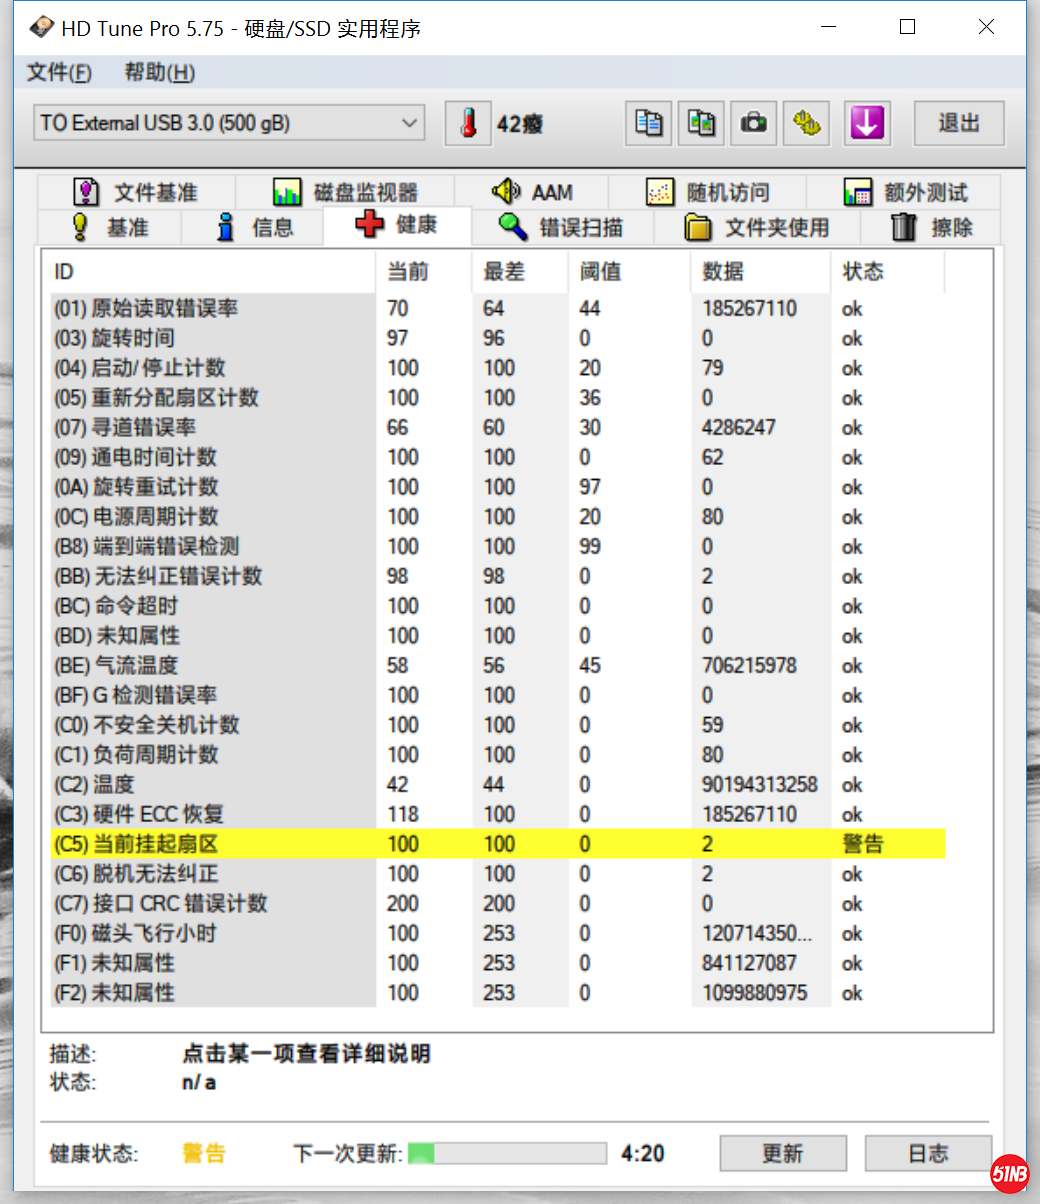Click the 日志 button
This screenshot has width=1040, height=1204.
(x=927, y=1153)
